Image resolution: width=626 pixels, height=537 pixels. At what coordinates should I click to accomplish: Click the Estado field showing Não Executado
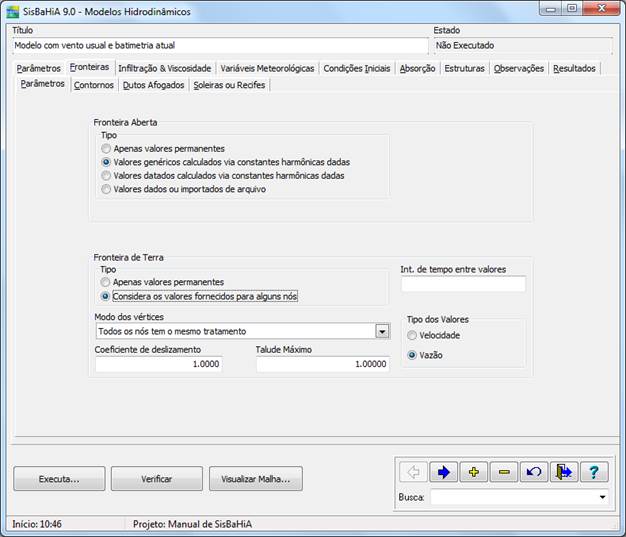click(x=523, y=46)
